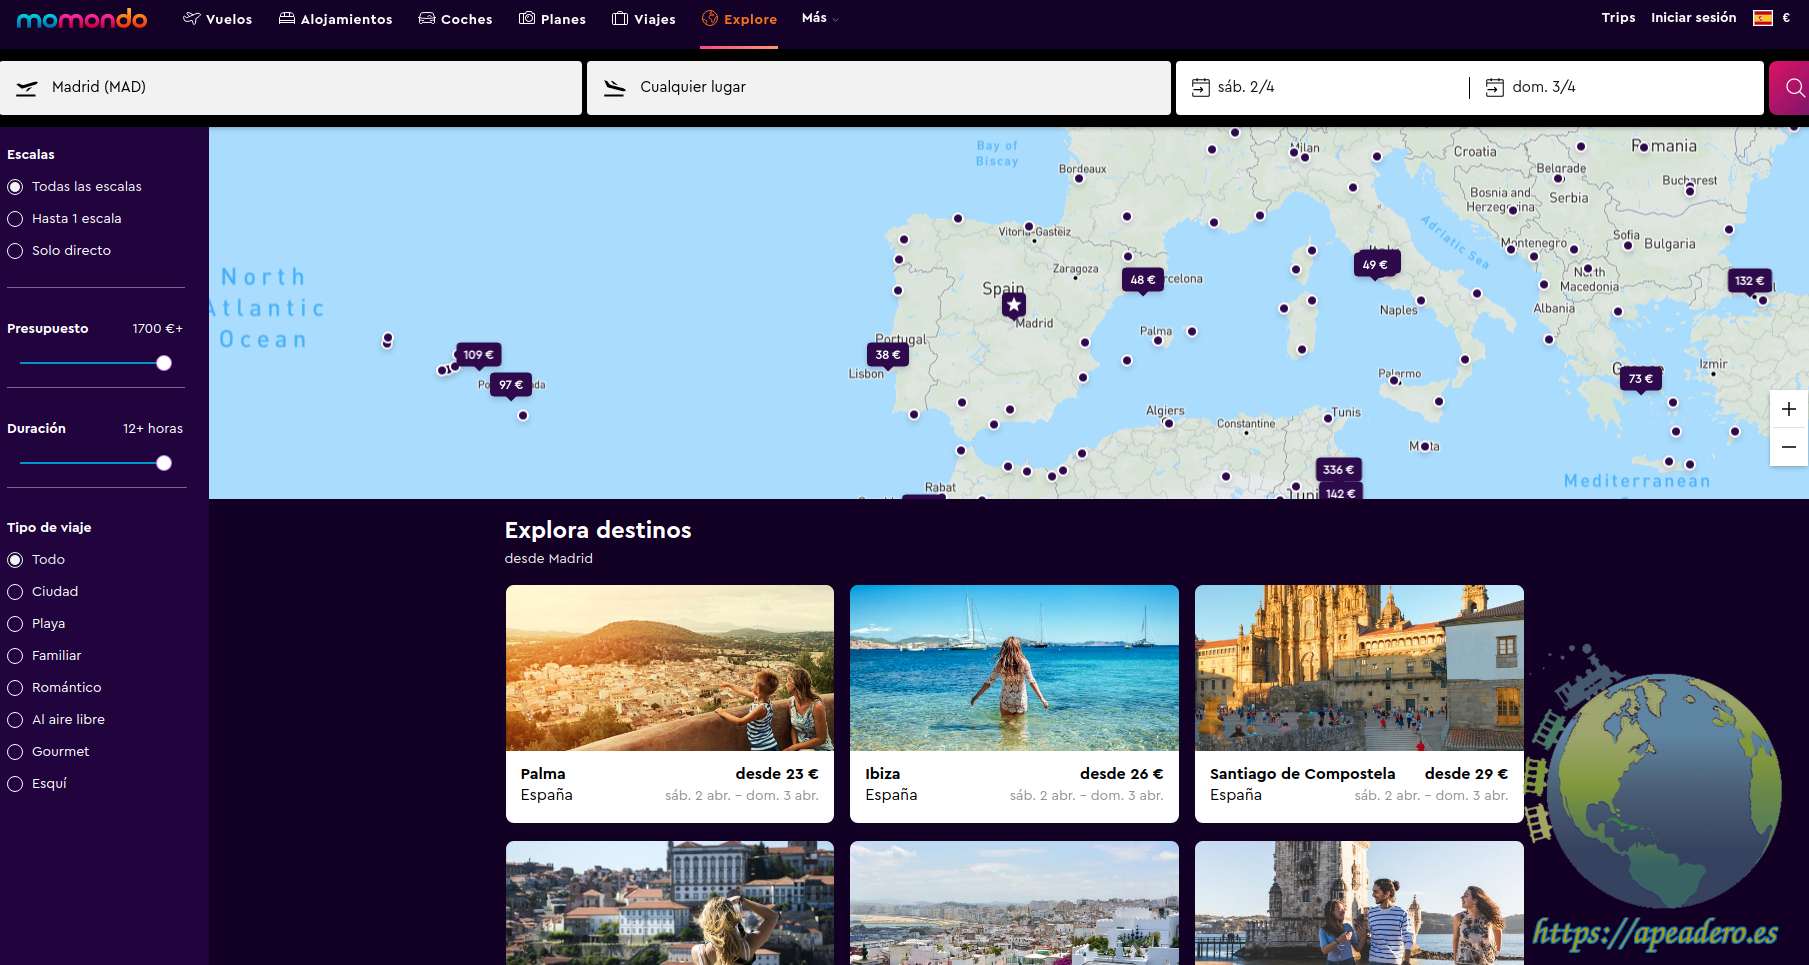Select the Solo directo radio option
Image resolution: width=1809 pixels, height=965 pixels.
[16, 251]
